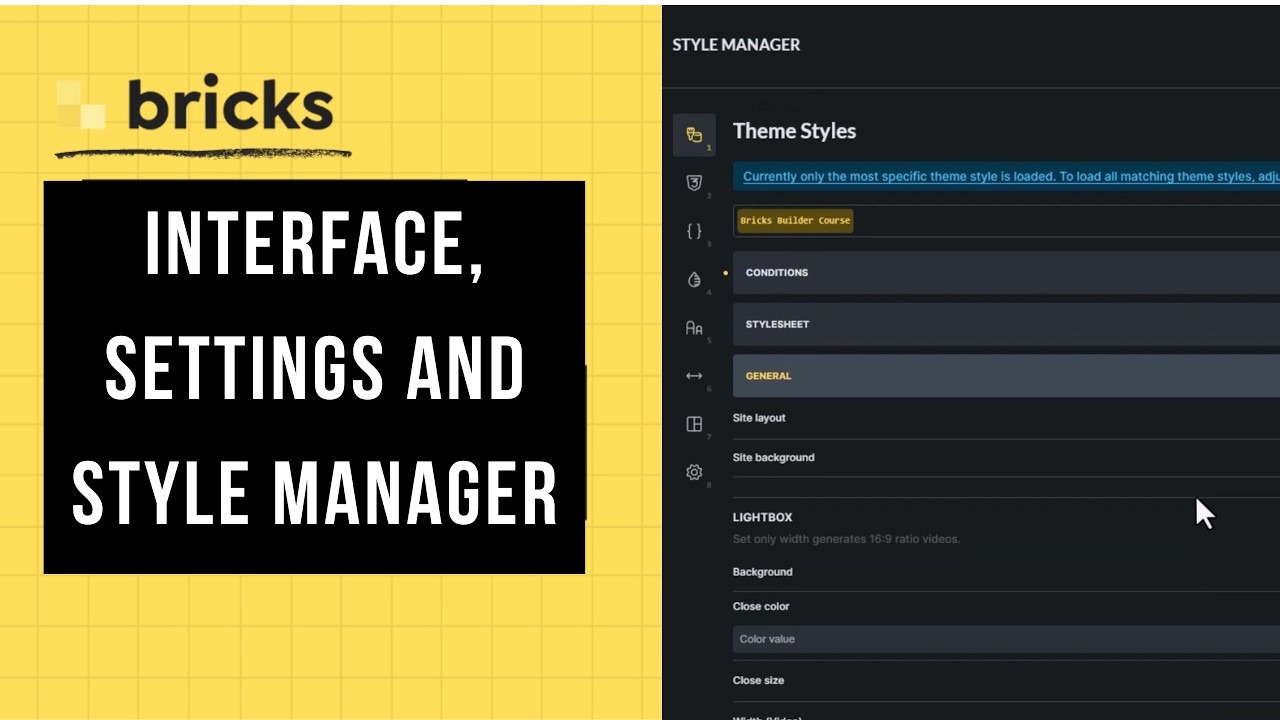Click the Site layout setting row
The height and width of the screenshot is (720, 1280).
[1006, 418]
